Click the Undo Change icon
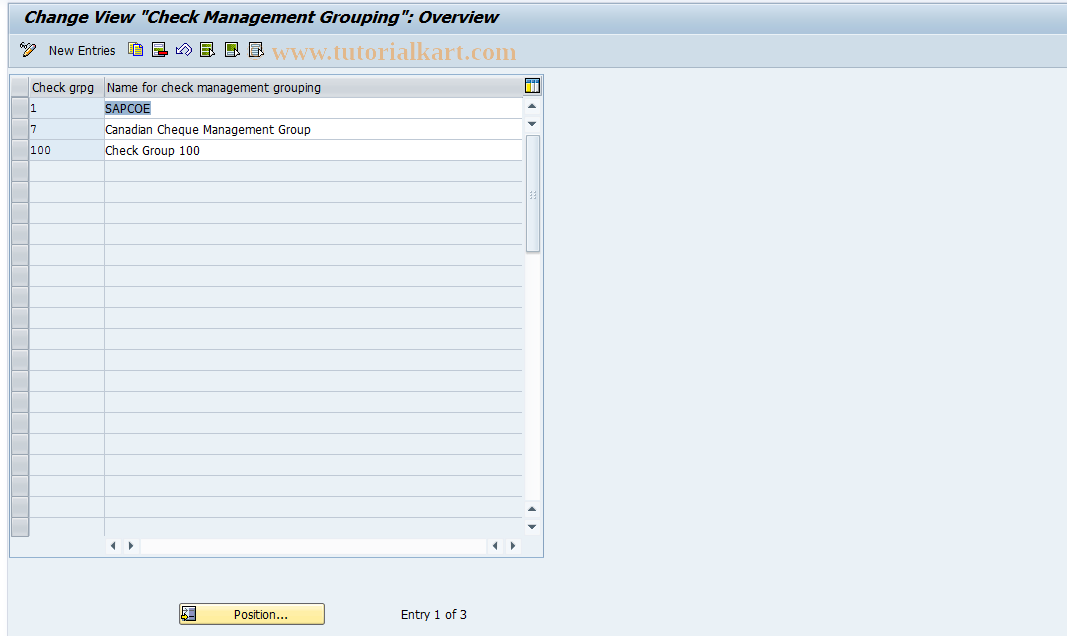This screenshot has width=1067, height=636. (x=184, y=50)
